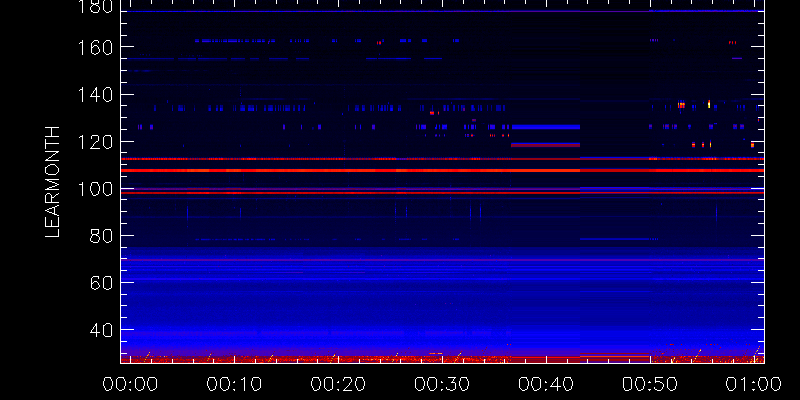Viewport: 800px width, 400px height.
Task: Click the 120 frequency axis label
Action: pyautogui.click(x=95, y=142)
